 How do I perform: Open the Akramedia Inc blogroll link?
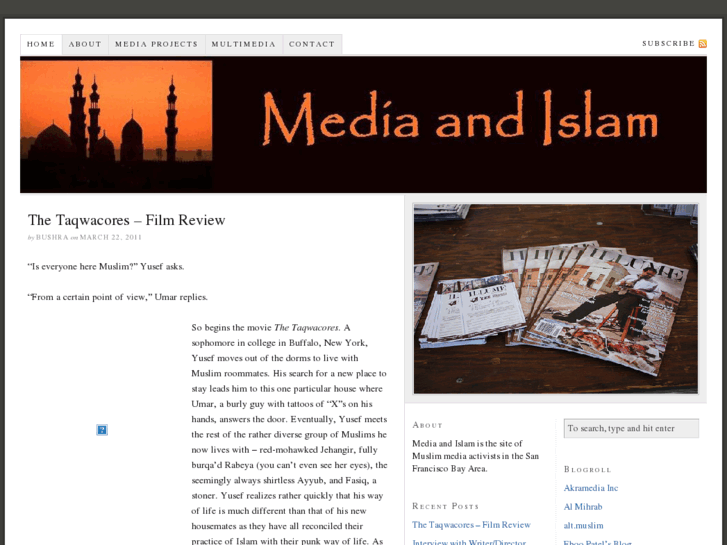591,488
